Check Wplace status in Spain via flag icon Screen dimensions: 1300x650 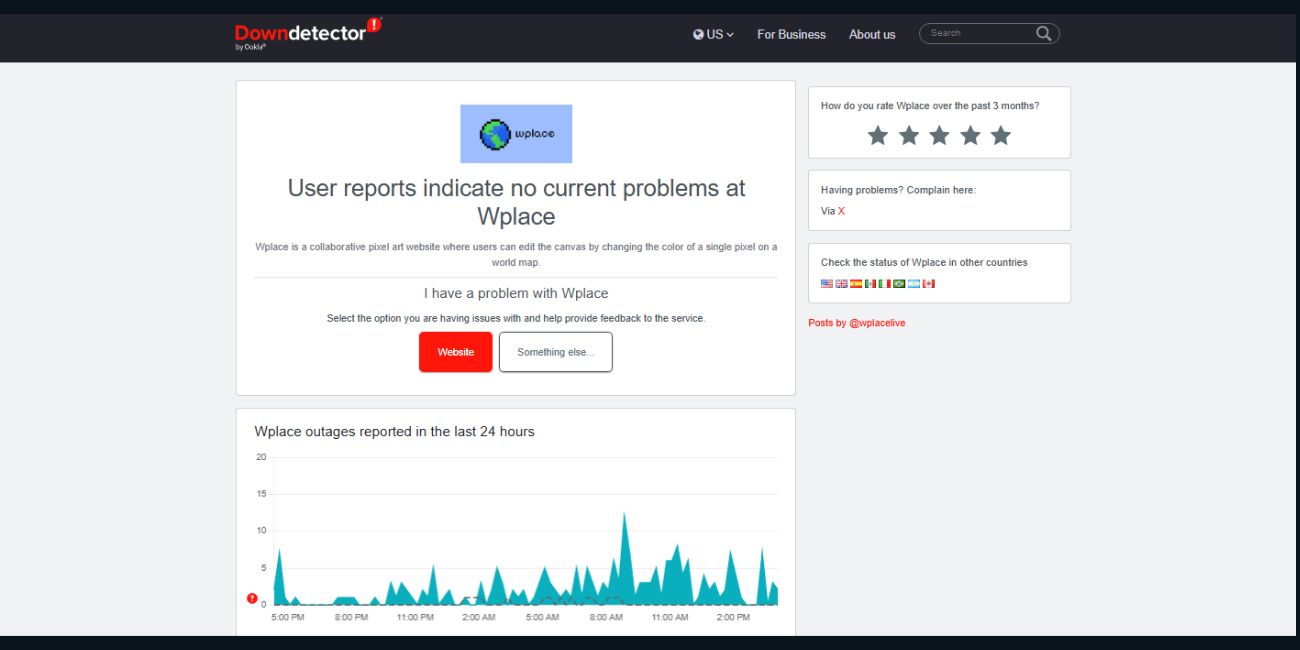coord(855,283)
